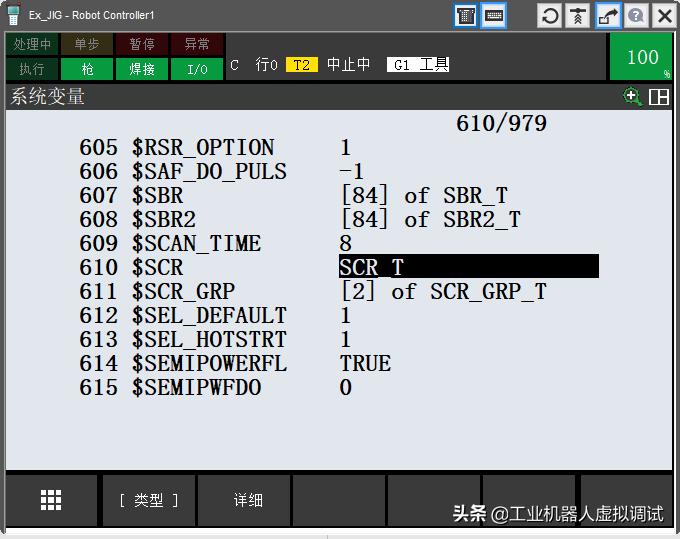The image size is (680, 539).
Task: Select row 610 $SCR variable name
Action: click(157, 267)
